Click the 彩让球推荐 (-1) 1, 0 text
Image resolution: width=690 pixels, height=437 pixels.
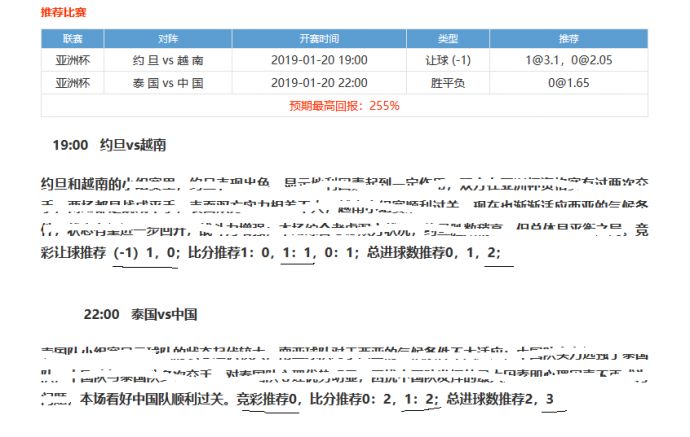point(108,253)
